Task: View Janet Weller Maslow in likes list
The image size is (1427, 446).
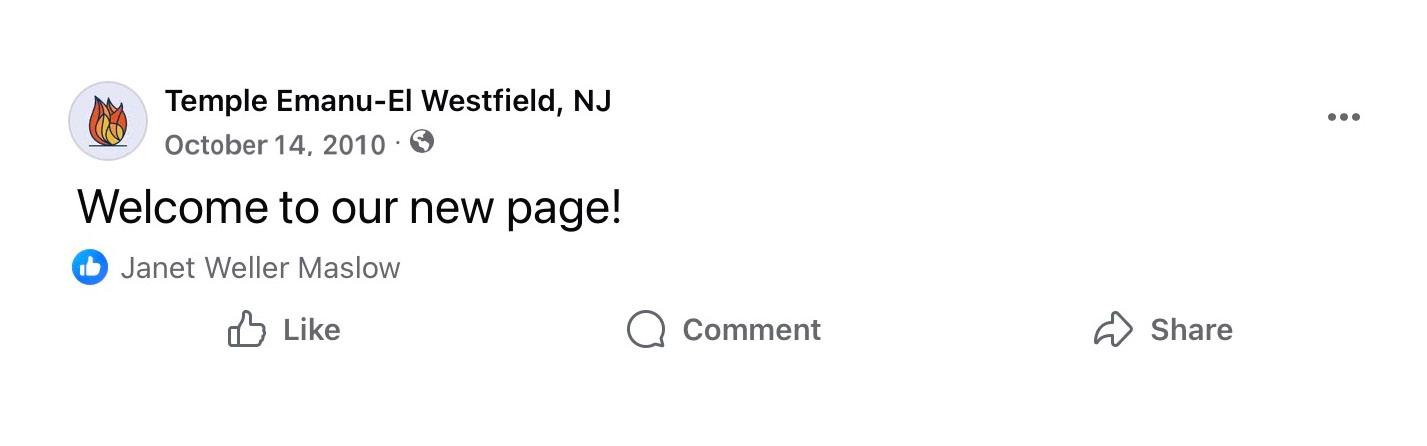Action: (x=260, y=268)
